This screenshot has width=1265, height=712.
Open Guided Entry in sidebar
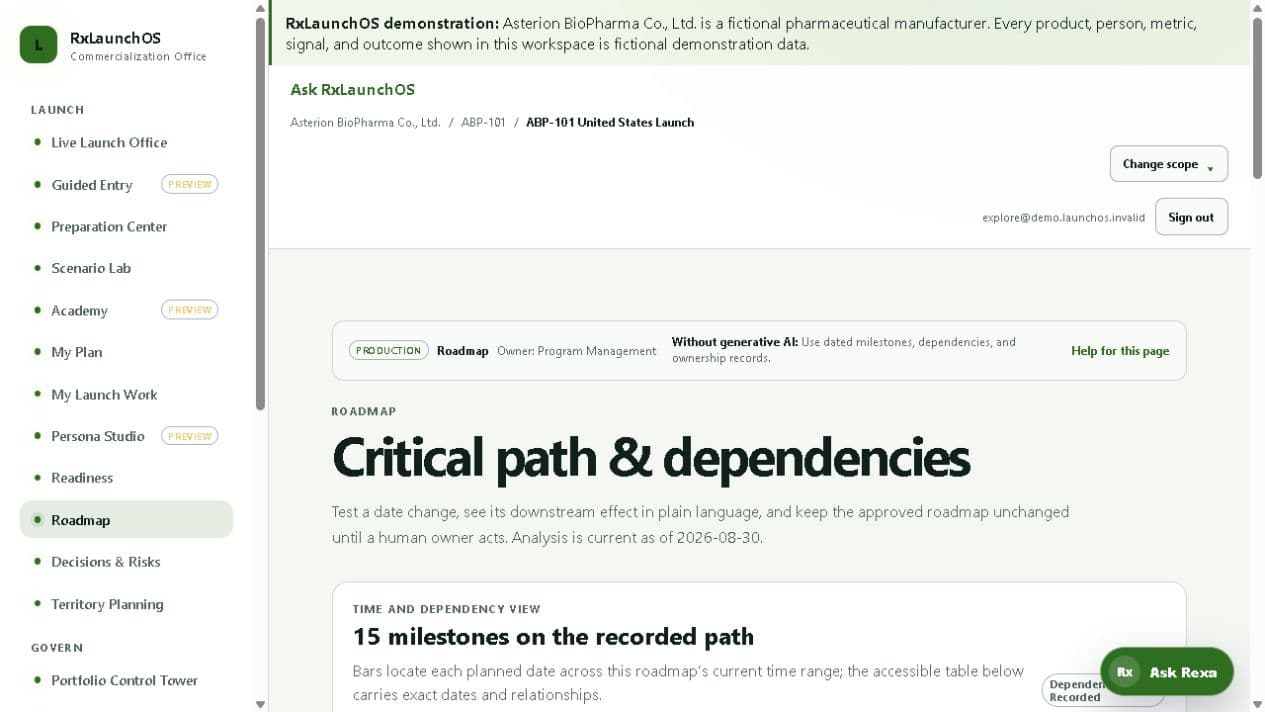click(92, 185)
